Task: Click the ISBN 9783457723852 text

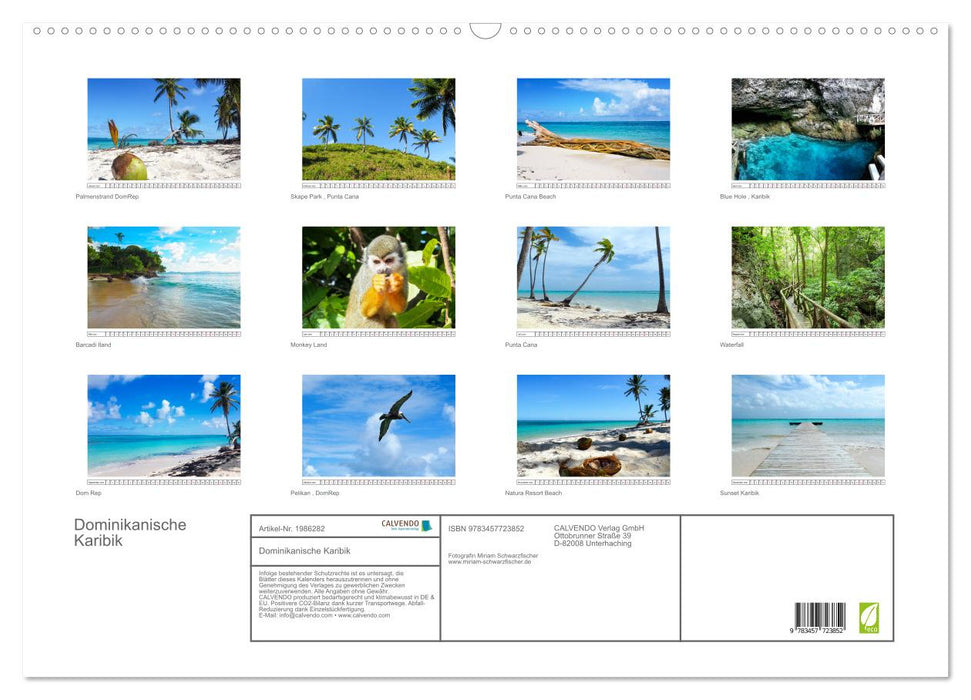Action: (486, 528)
